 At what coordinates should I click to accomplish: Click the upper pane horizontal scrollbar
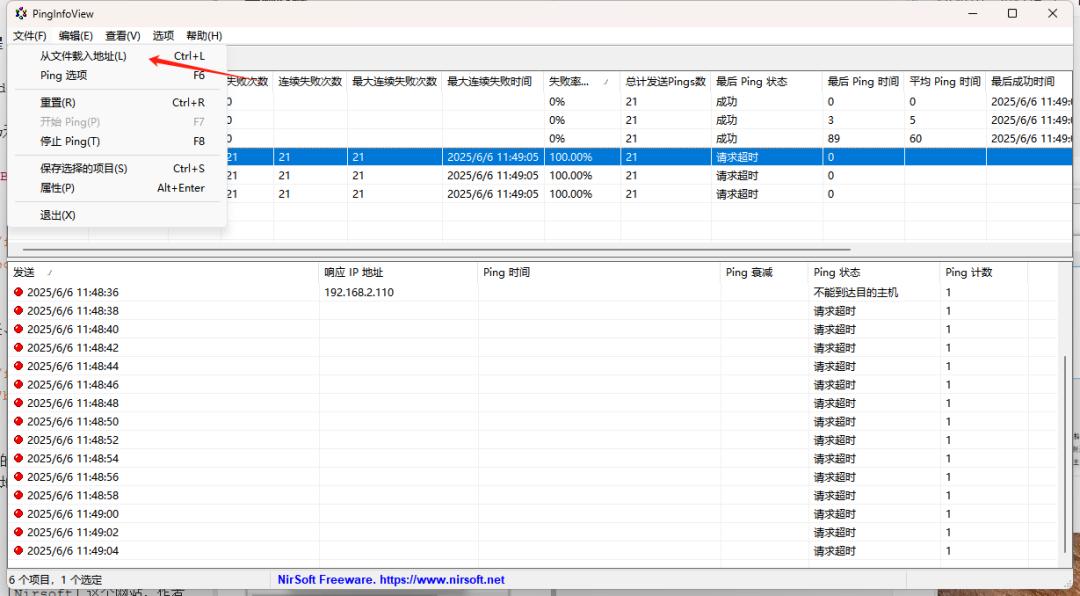click(x=437, y=250)
